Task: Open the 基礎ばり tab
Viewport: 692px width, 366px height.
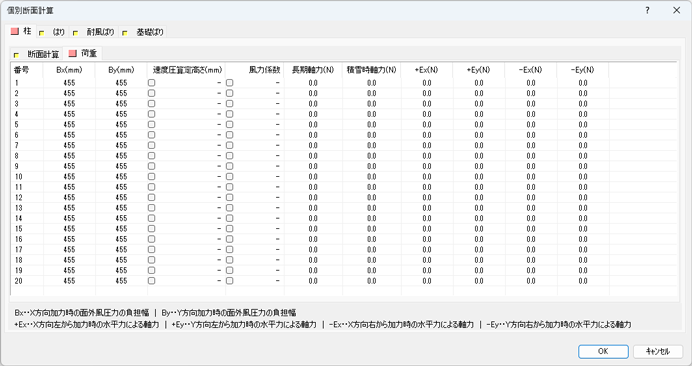Action: click(144, 32)
